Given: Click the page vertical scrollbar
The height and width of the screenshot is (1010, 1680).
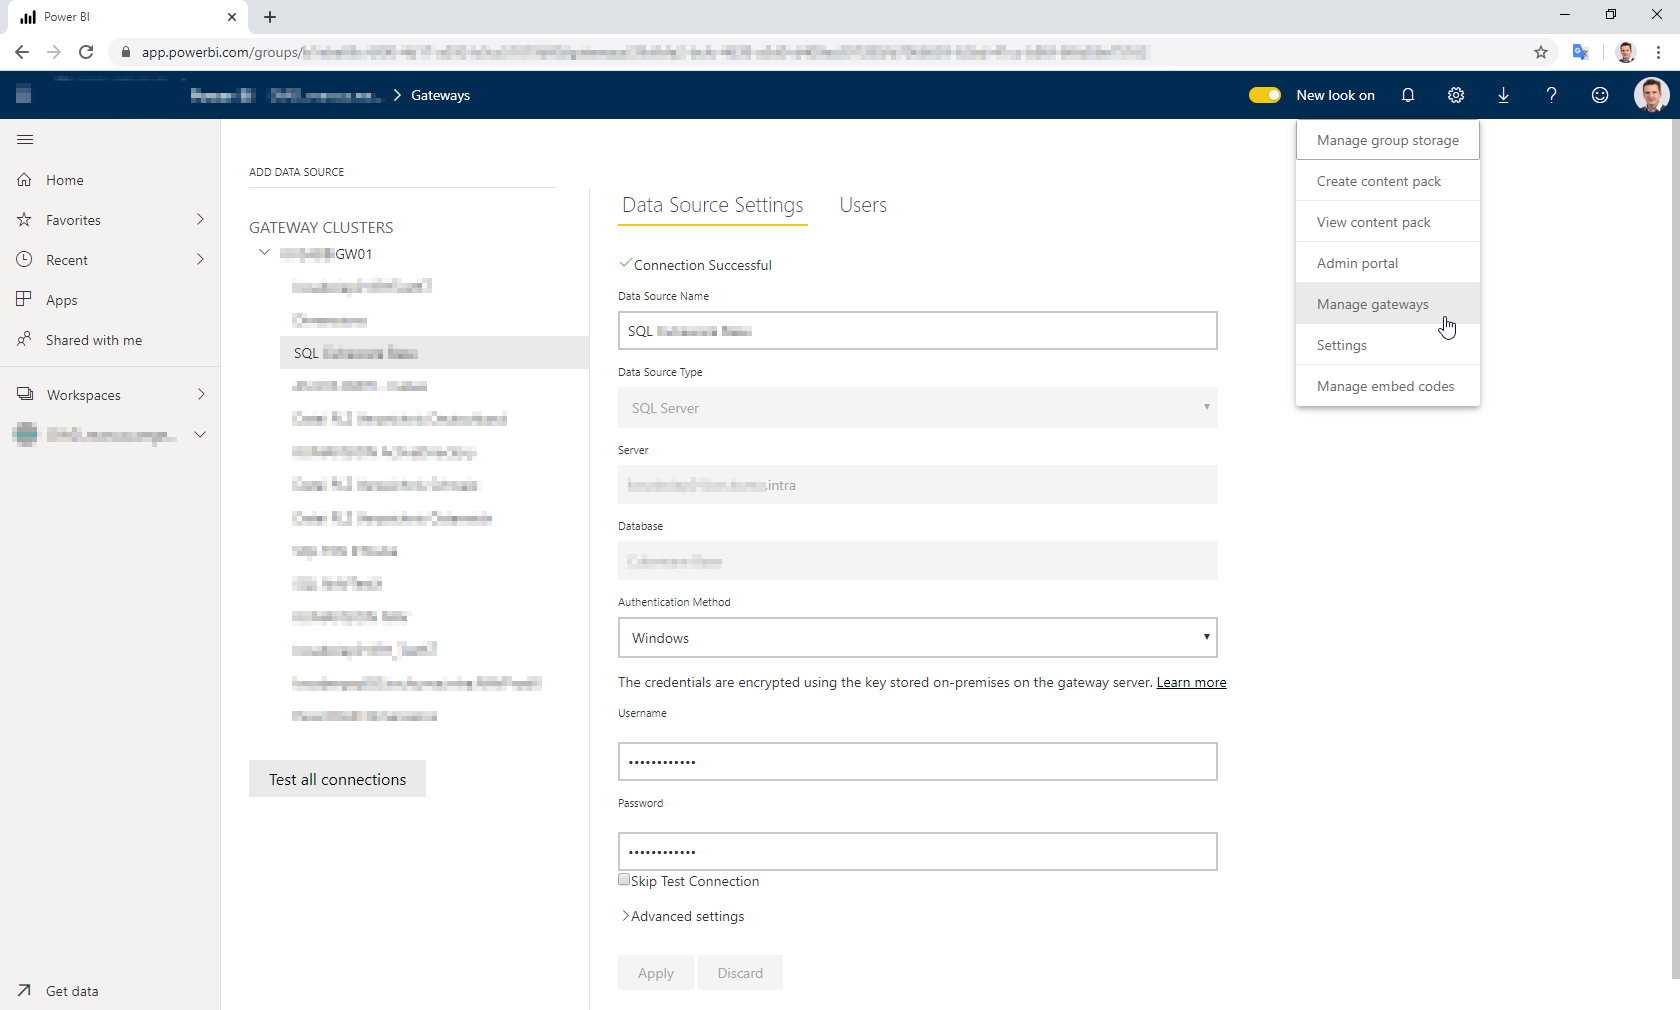Looking at the screenshot, I should (x=1675, y=550).
